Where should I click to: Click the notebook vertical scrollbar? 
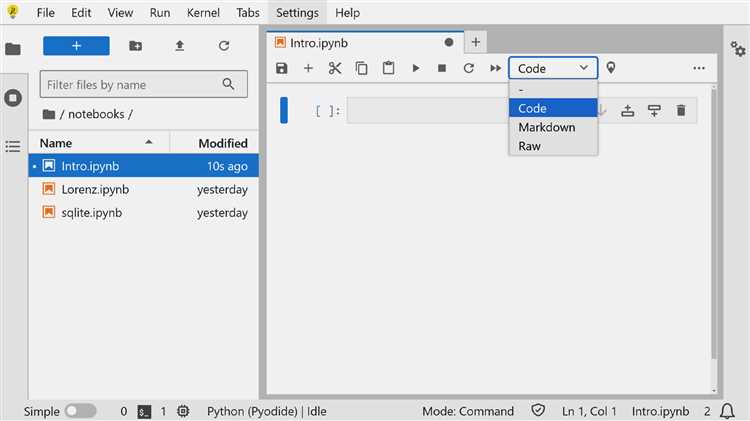714,222
